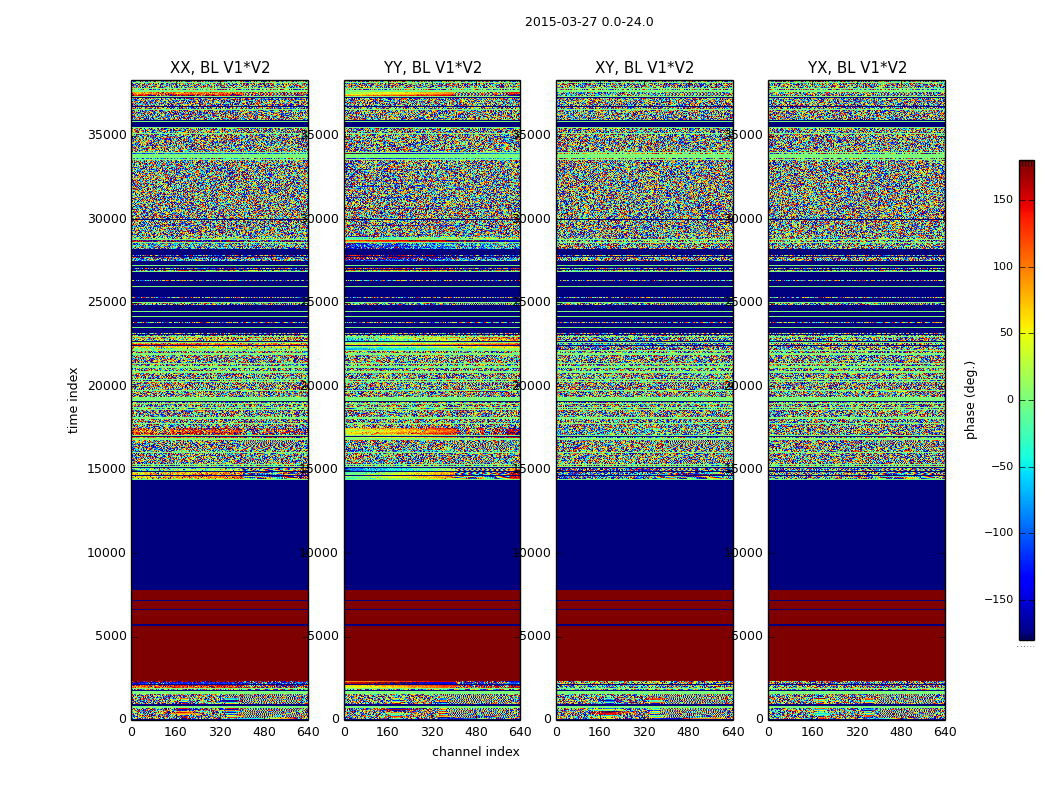Click the date title 2015-03-27 0.0-24.0

[x=589, y=22]
